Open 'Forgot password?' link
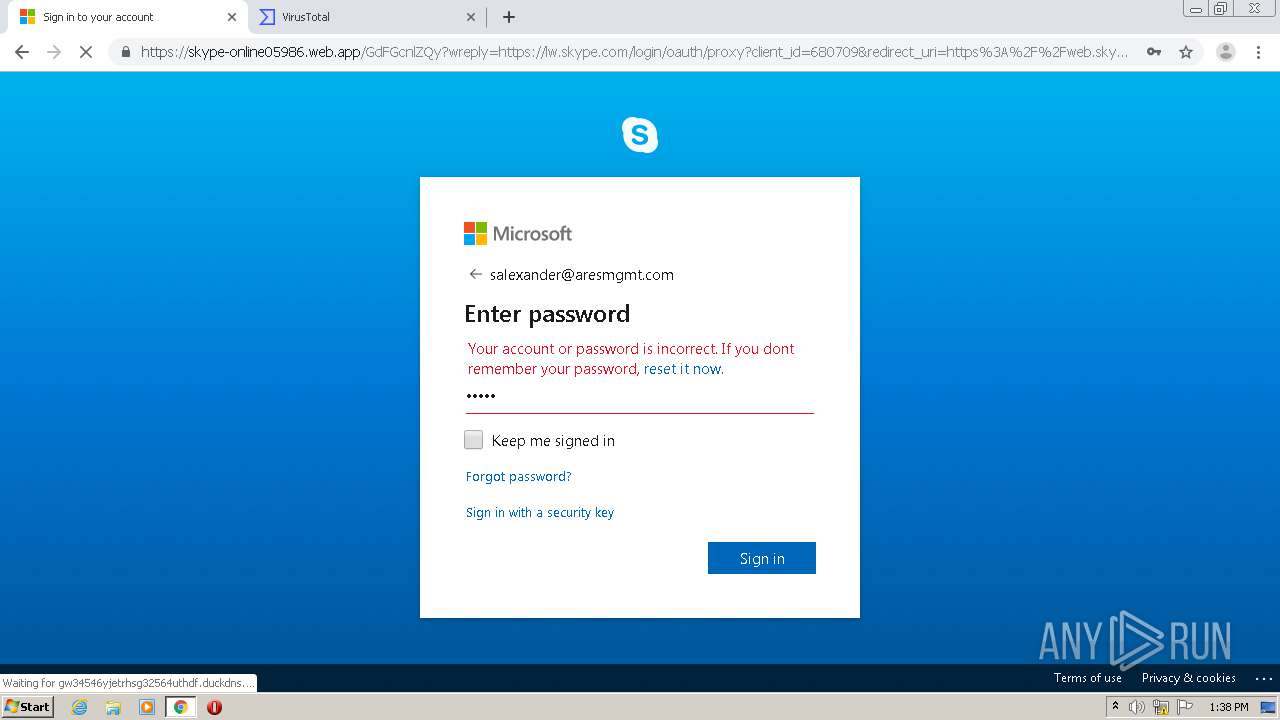 pos(519,477)
